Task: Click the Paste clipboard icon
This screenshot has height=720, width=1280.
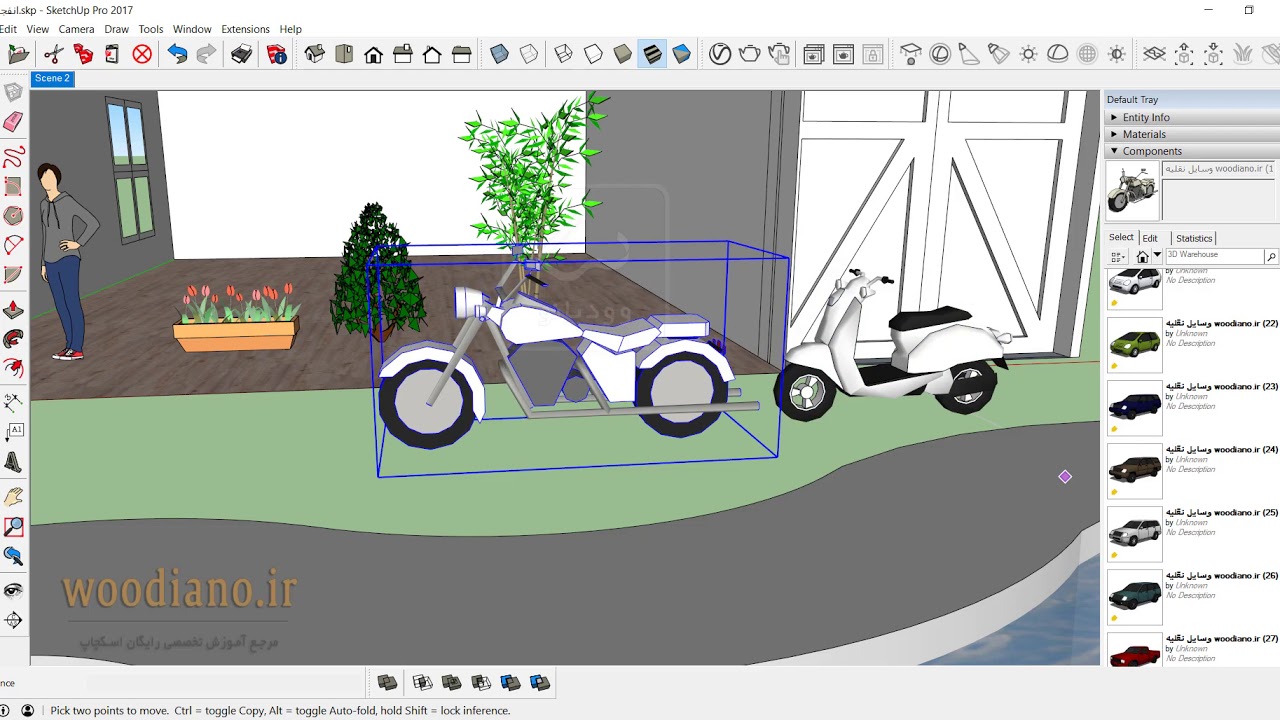Action: pos(112,54)
